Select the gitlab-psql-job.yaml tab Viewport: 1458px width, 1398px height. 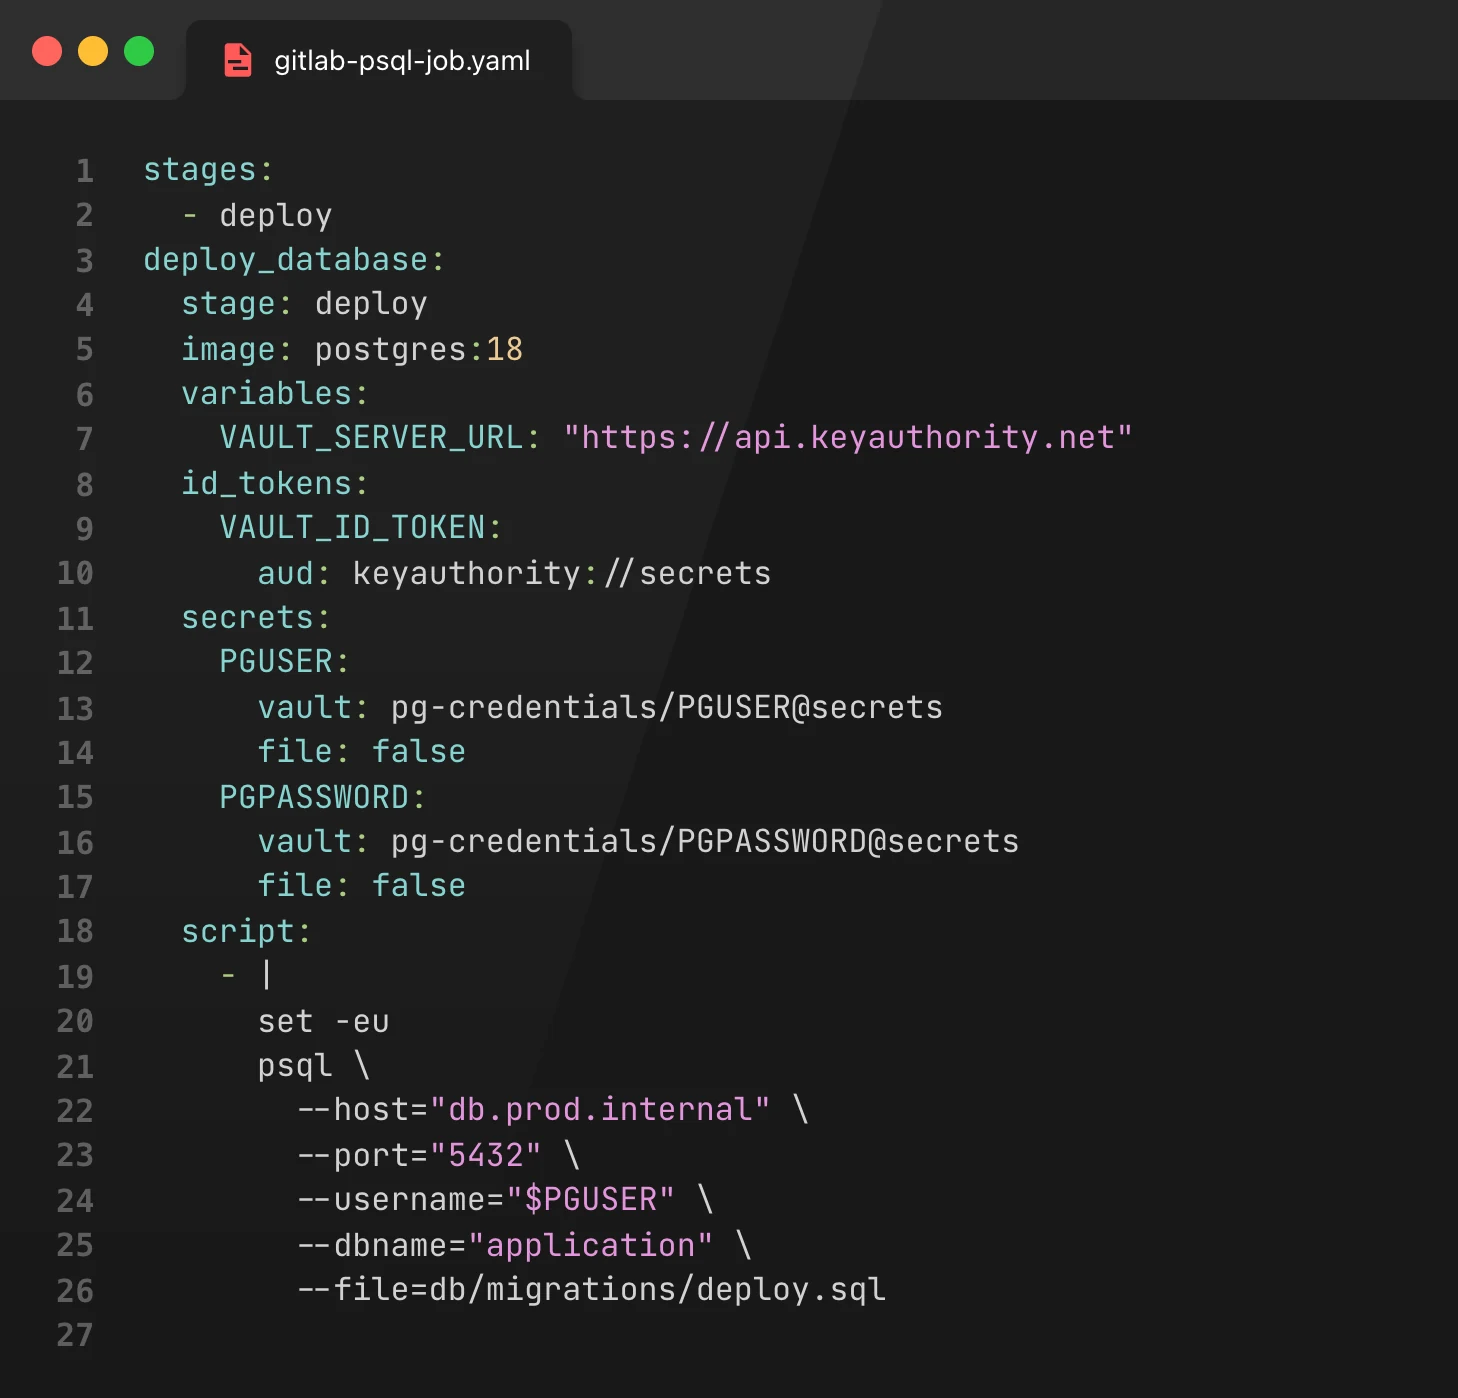tap(379, 60)
